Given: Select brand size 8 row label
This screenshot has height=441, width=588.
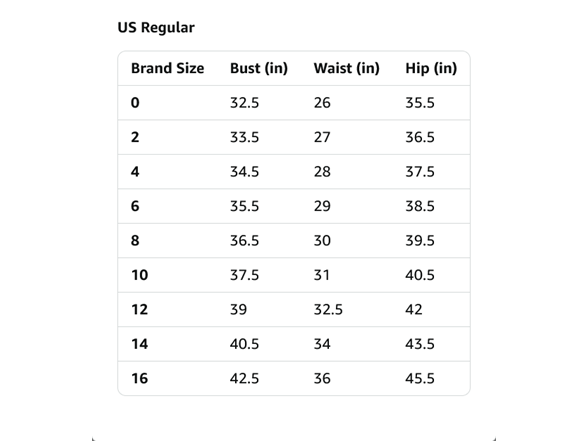Looking at the screenshot, I should [x=135, y=241].
